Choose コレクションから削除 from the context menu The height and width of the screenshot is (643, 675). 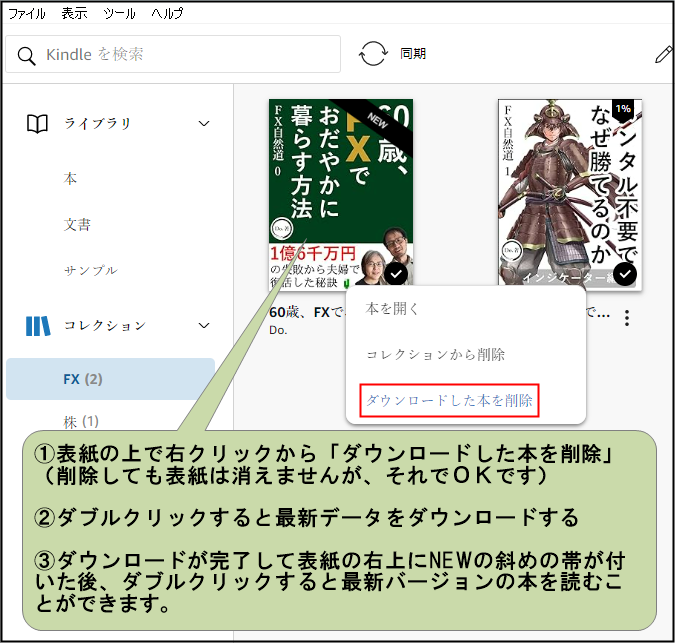point(435,355)
